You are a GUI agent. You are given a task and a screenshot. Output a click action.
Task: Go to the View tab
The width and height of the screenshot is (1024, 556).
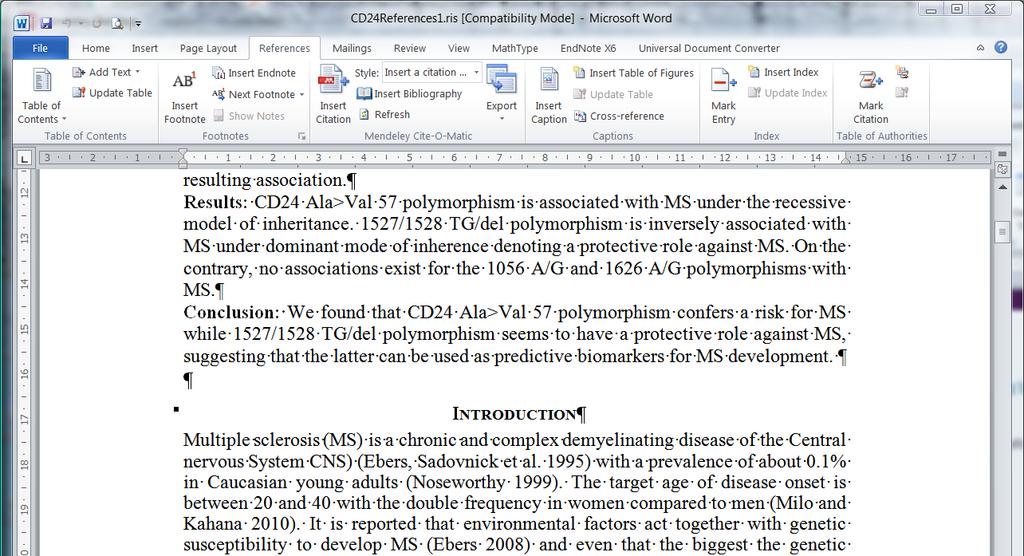pos(458,48)
